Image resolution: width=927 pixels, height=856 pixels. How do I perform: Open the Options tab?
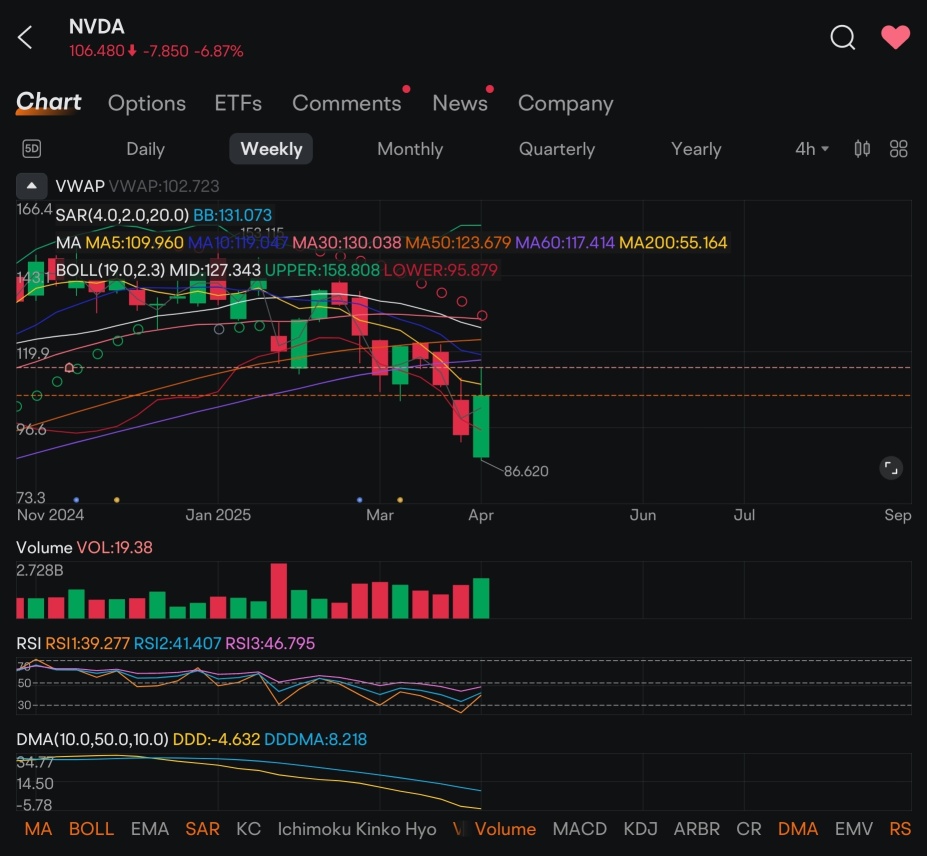pos(147,103)
